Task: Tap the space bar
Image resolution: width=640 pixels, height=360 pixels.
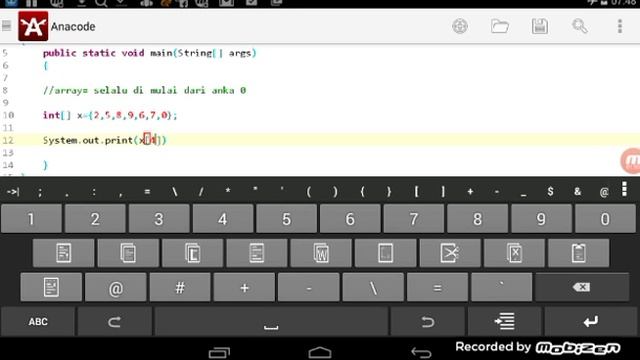Action: [x=271, y=322]
